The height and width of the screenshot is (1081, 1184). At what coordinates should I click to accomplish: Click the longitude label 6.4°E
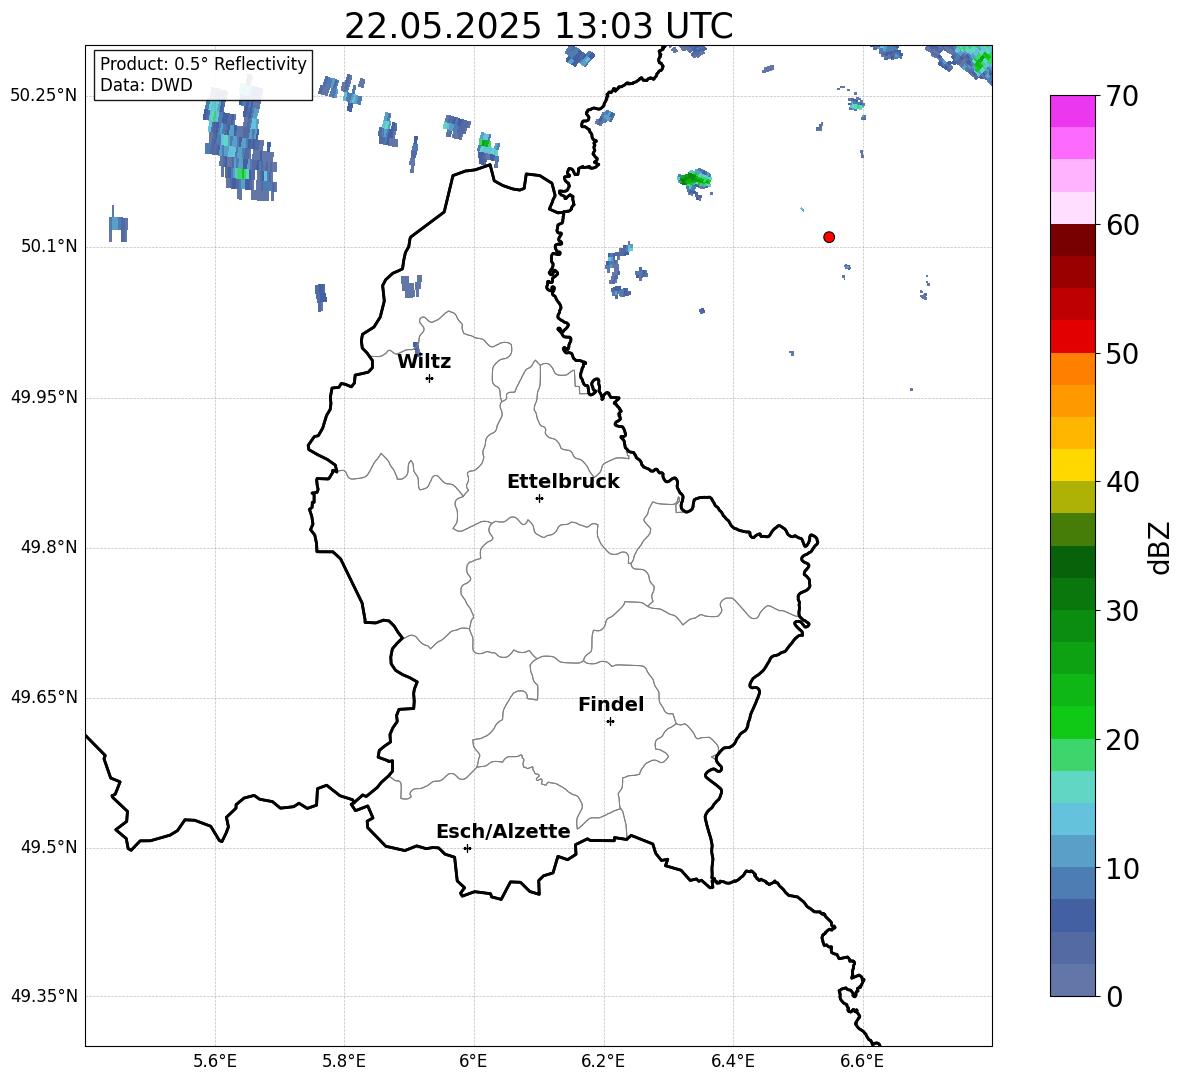732,1061
